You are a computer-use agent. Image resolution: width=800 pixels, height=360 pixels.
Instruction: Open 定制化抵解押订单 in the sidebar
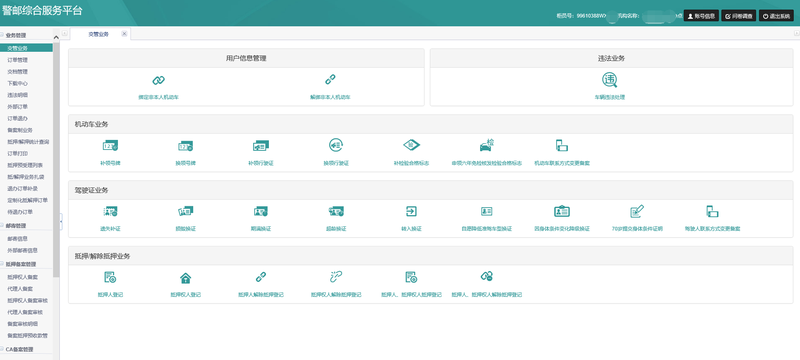pos(27,200)
